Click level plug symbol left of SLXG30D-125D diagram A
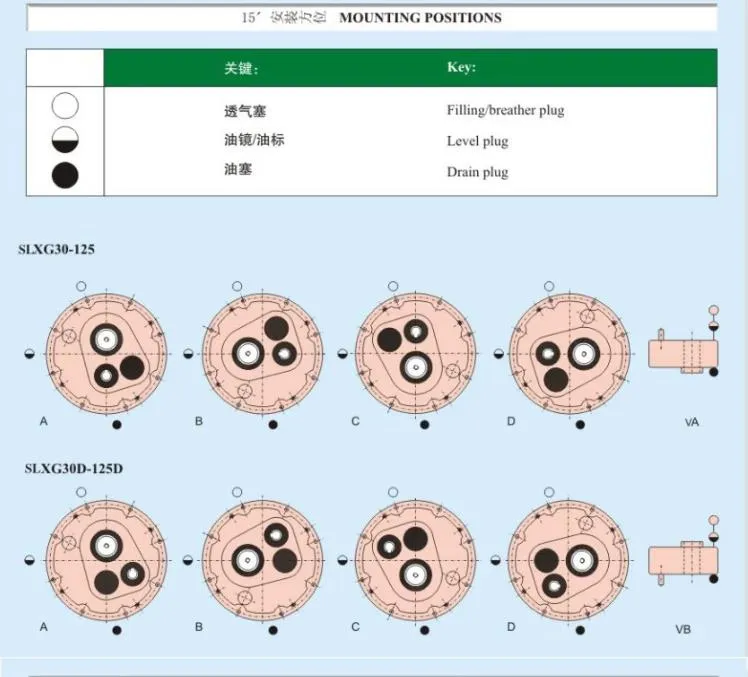This screenshot has height=677, width=748. click(30, 560)
